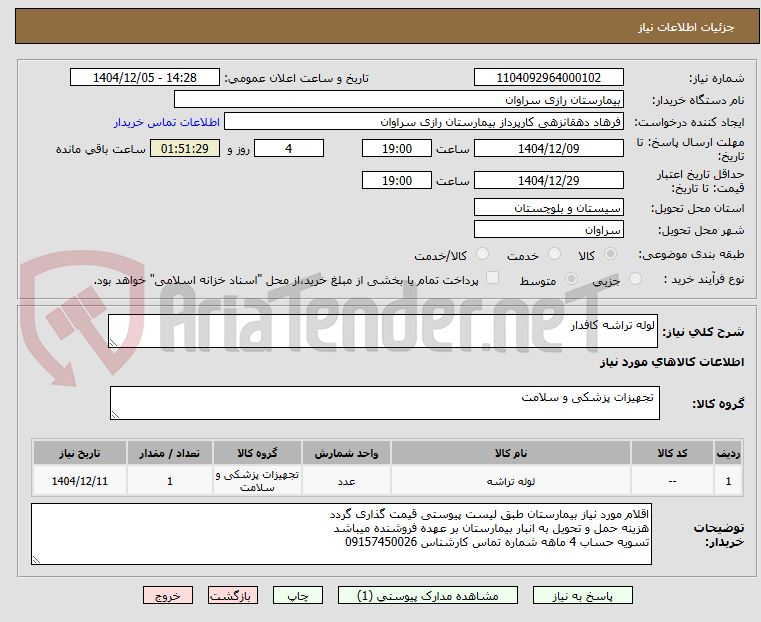Click the buyer organization name field
This screenshot has width=761, height=622.
tap(398, 100)
